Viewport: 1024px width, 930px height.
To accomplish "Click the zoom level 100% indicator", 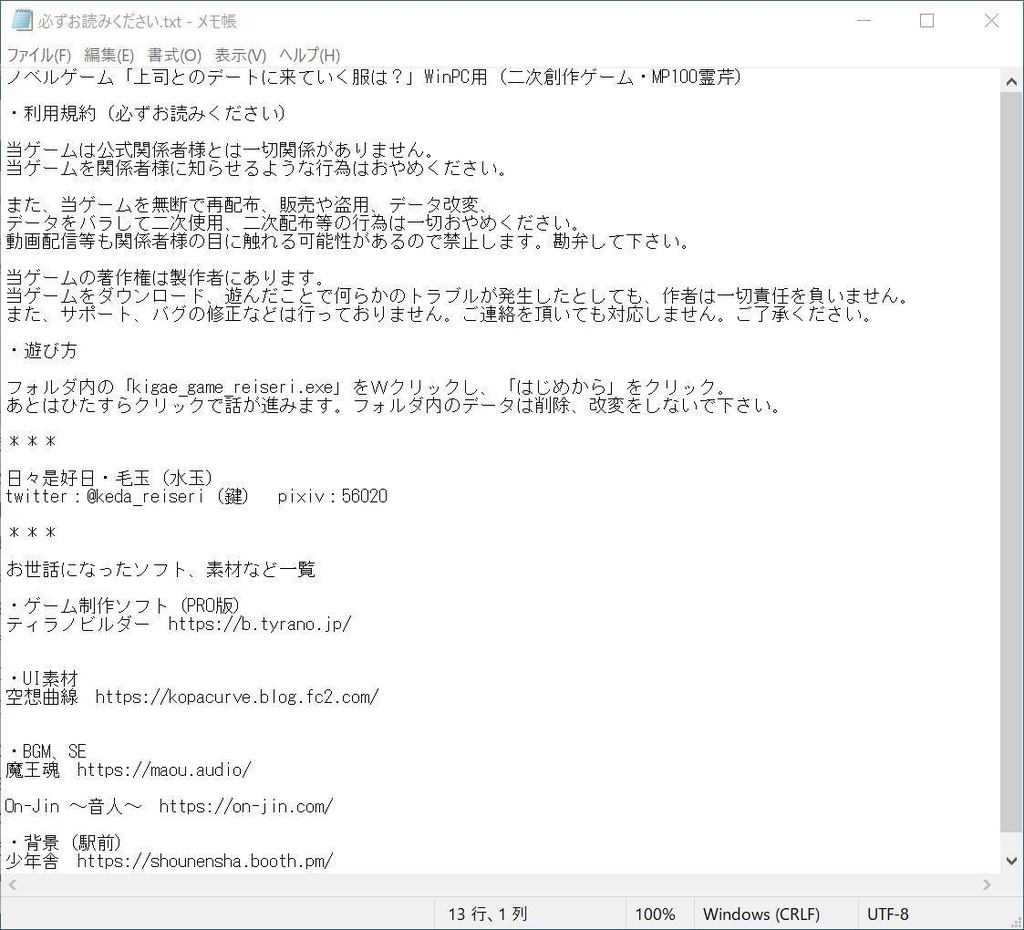I will point(656,913).
